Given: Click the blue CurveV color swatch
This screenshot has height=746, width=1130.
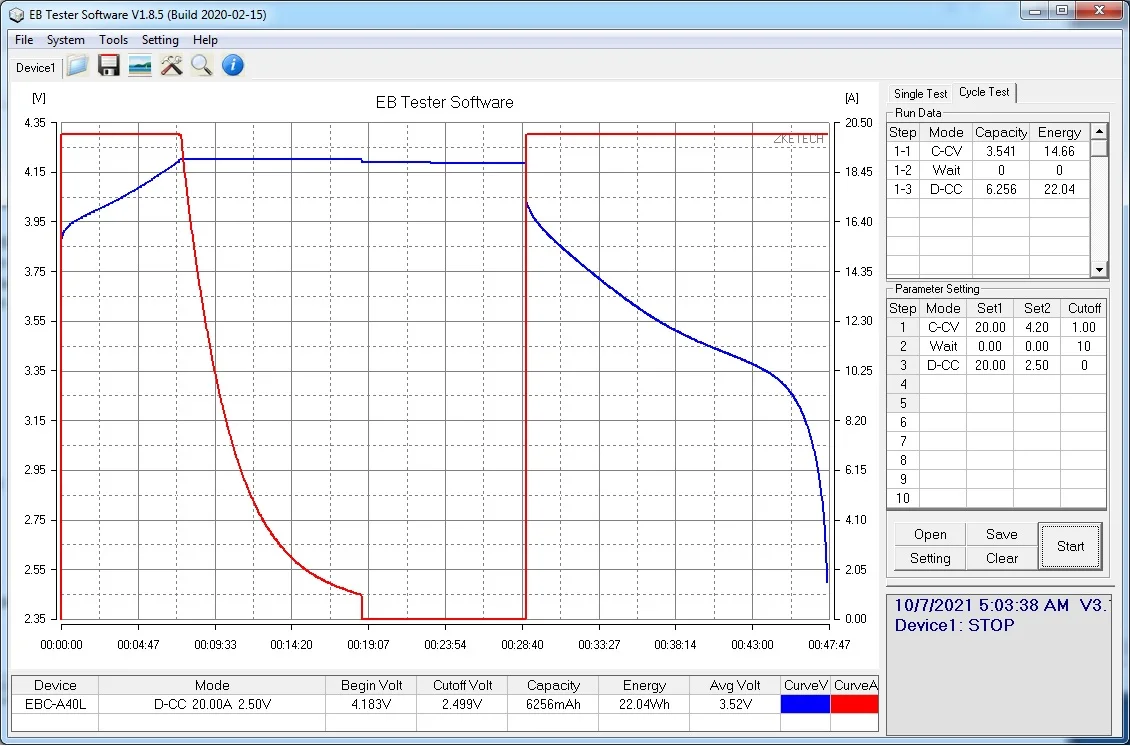Looking at the screenshot, I should [x=805, y=704].
